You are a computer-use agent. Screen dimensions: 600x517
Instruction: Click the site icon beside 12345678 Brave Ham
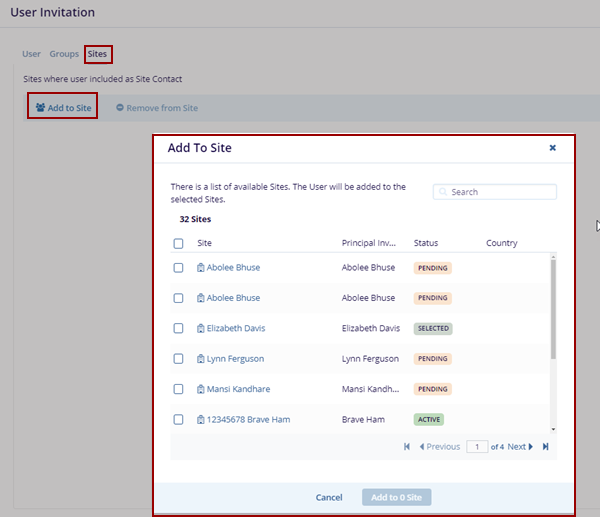point(201,420)
